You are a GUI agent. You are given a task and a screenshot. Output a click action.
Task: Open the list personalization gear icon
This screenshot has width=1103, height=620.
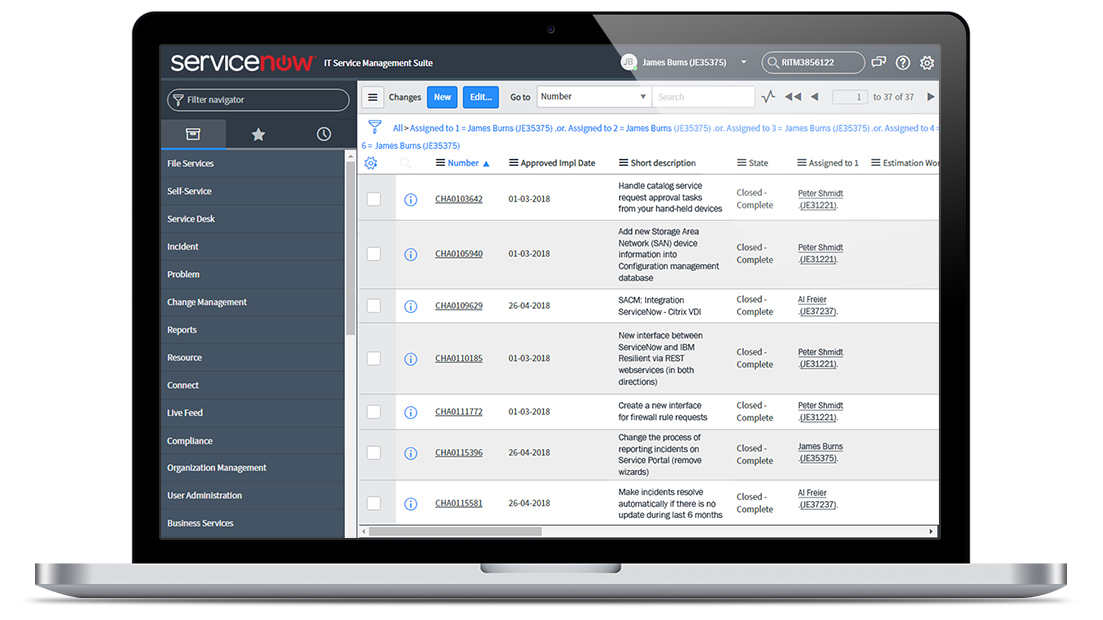point(371,162)
